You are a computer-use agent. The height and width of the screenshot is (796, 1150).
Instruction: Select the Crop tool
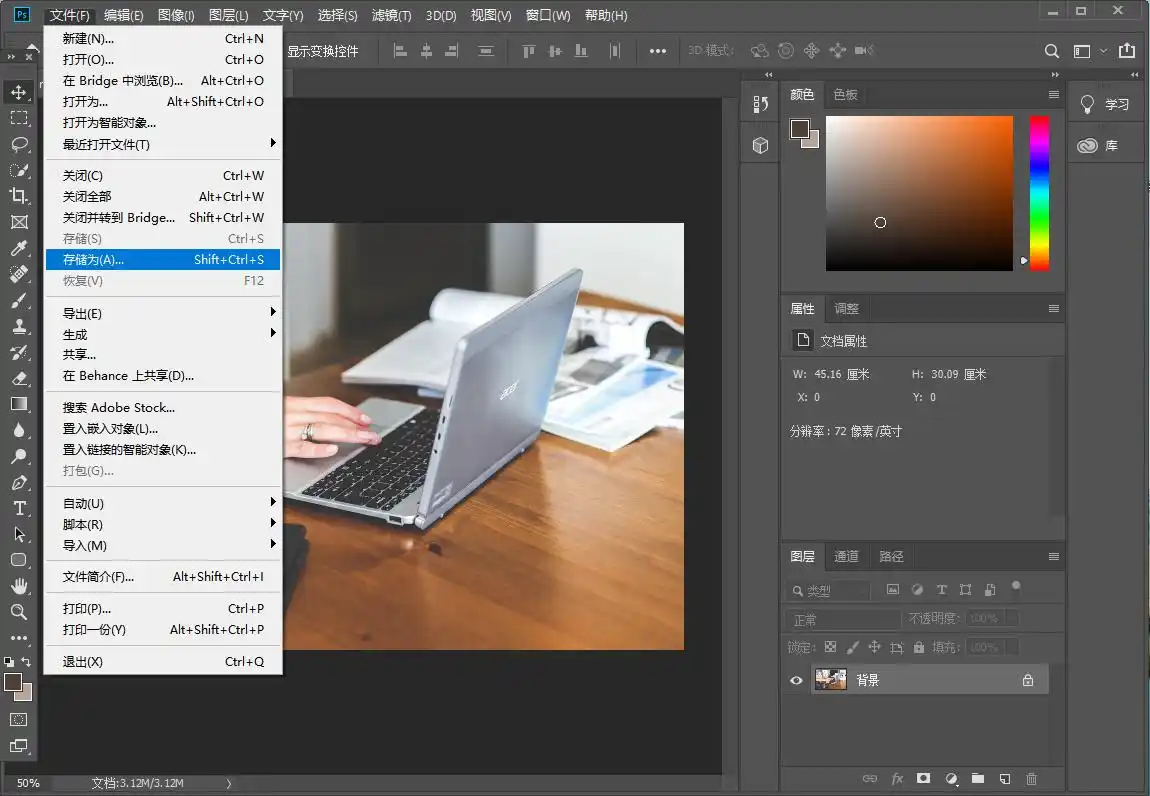(x=19, y=196)
